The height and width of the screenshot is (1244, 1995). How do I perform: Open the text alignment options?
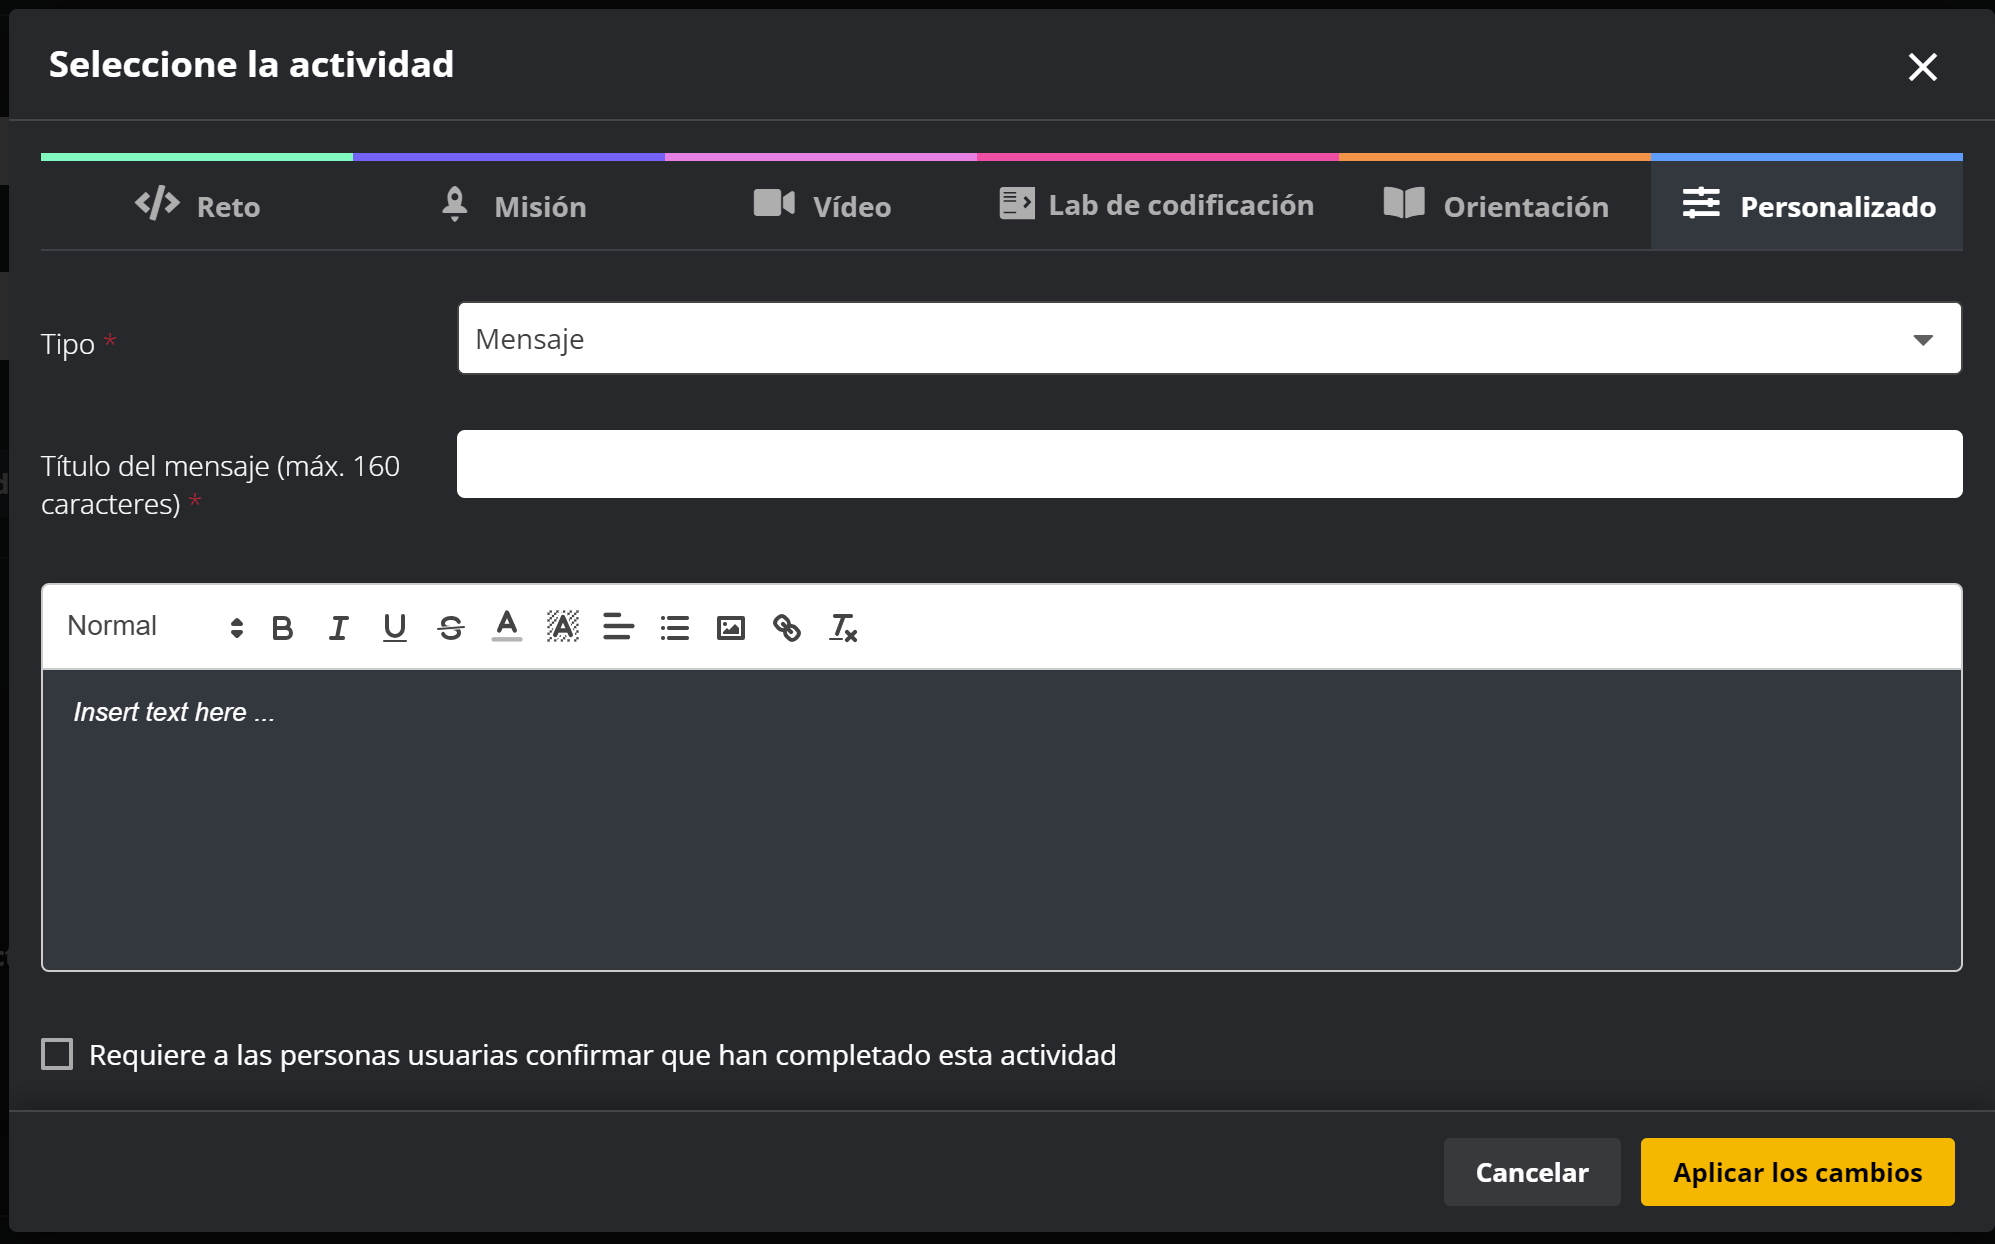click(x=619, y=628)
